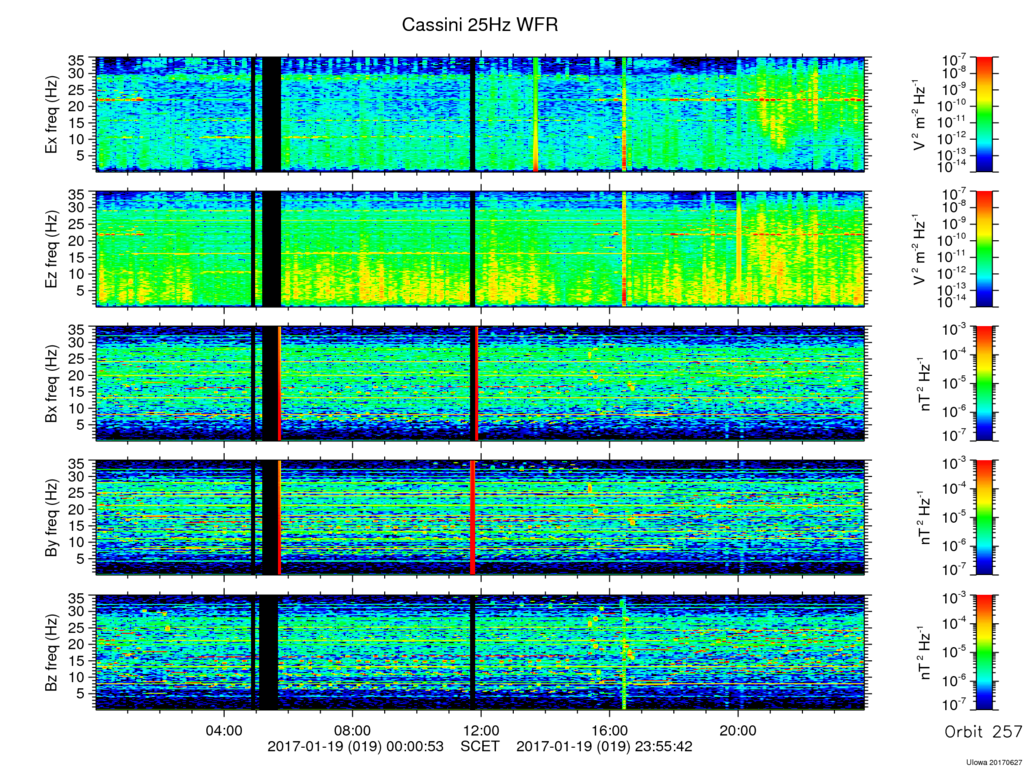The height and width of the screenshot is (767, 1024).
Task: Click the 'Bz freq (Hz)' axis label
Action: point(52,652)
